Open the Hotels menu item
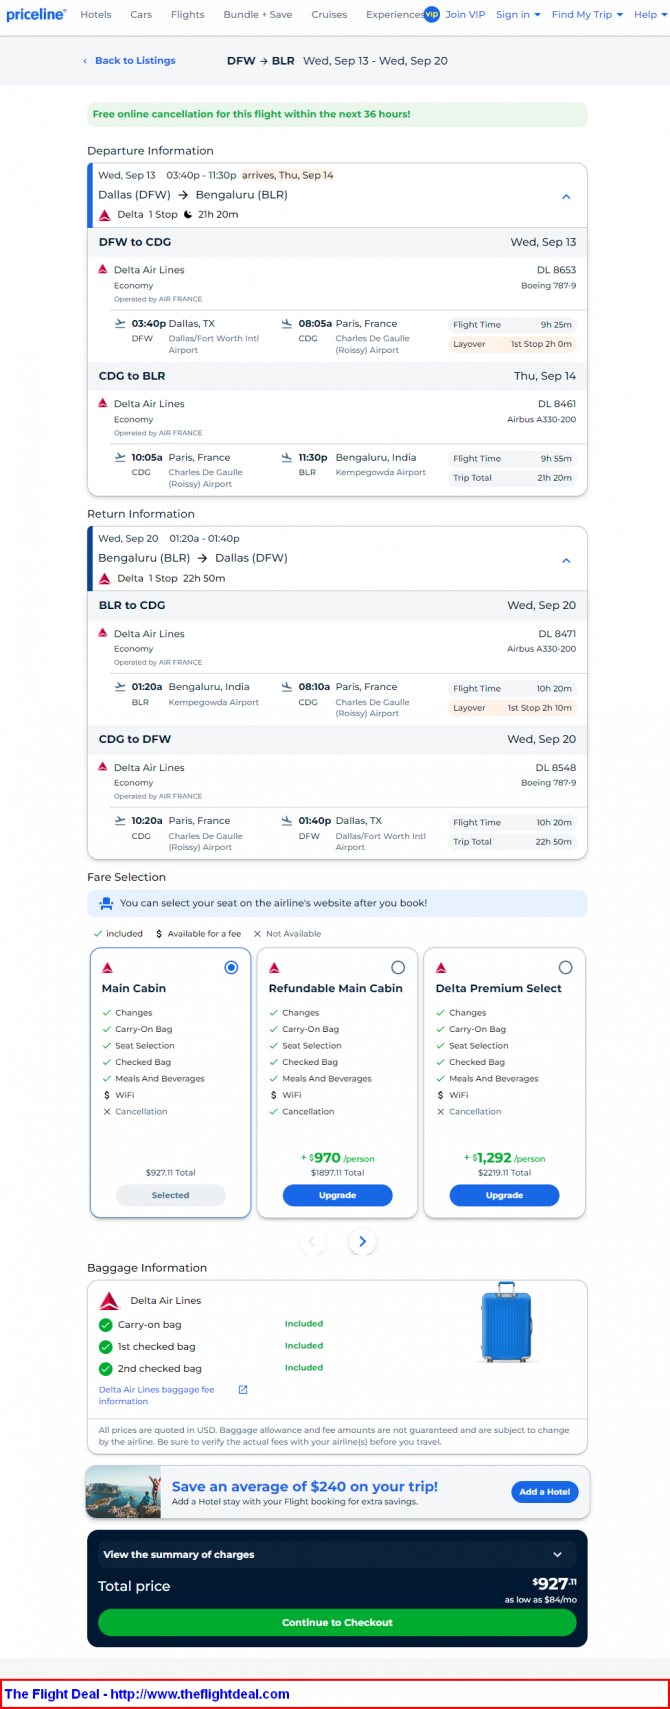Screen dimensions: 670x1709 (96, 15)
